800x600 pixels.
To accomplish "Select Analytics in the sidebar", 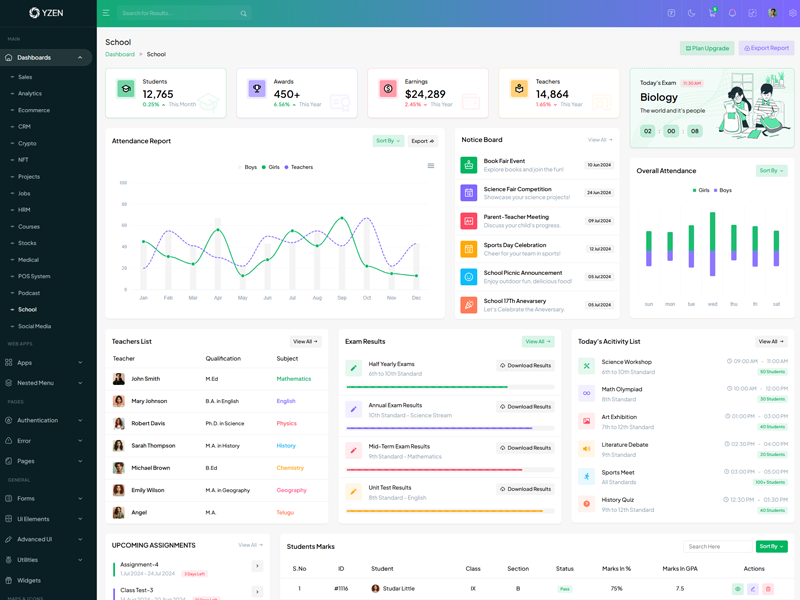I will (30, 93).
